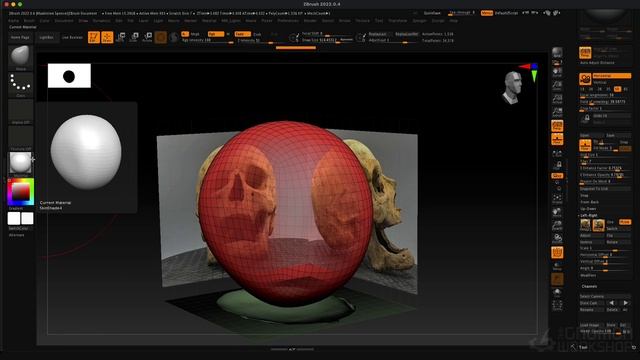Open the Preferences menu
The image size is (640, 360).
coord(288,20)
